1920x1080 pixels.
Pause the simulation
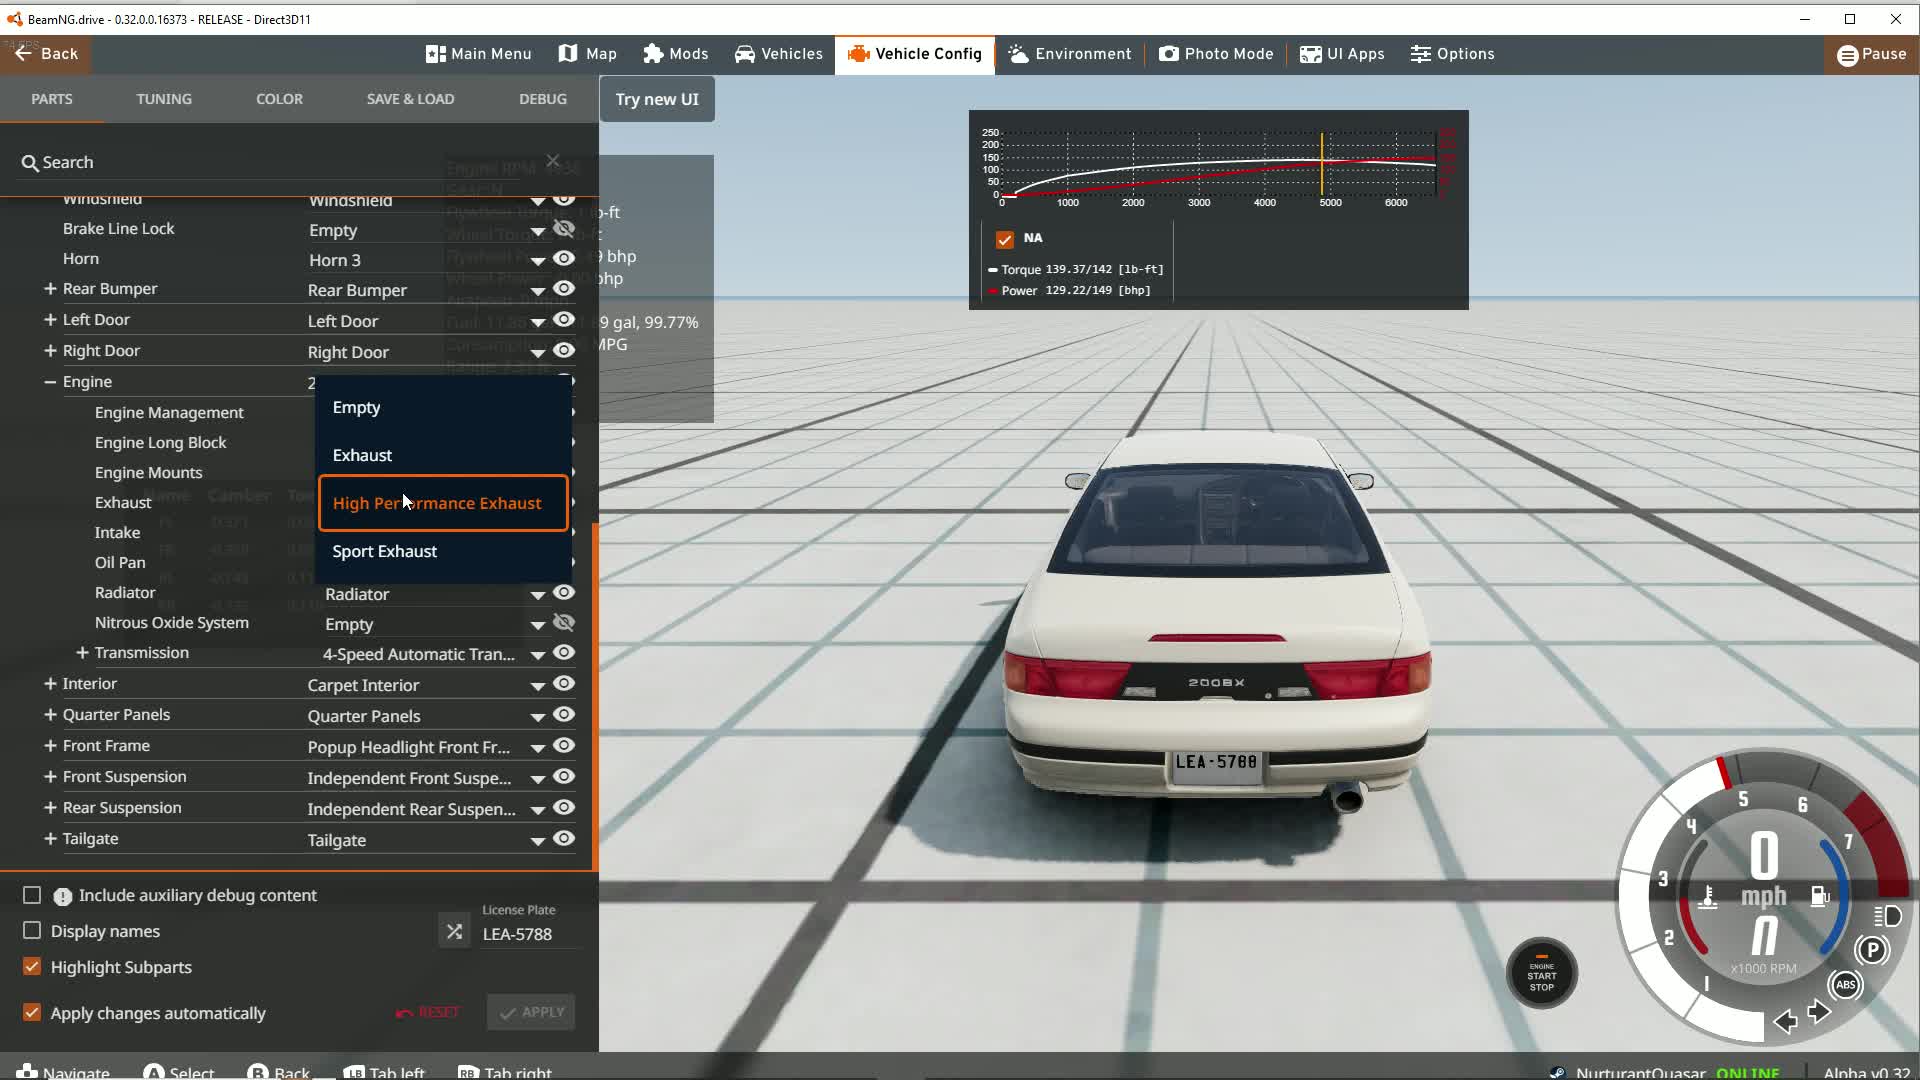[x=1869, y=54]
